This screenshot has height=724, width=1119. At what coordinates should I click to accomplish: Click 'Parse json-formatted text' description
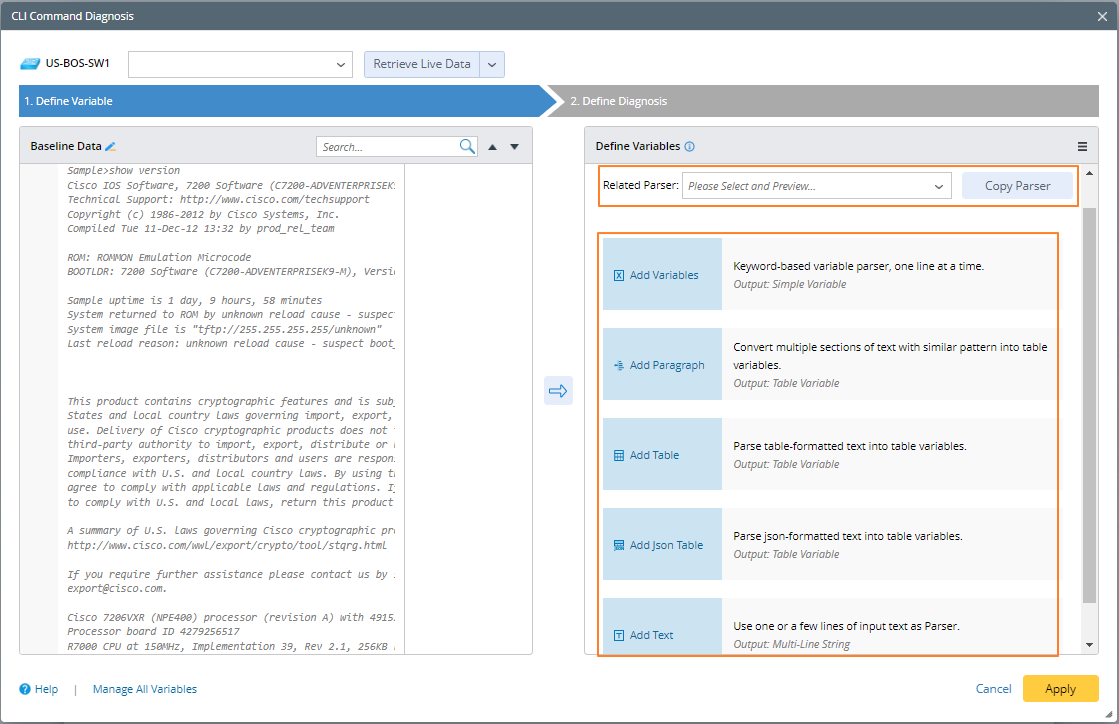(x=848, y=536)
